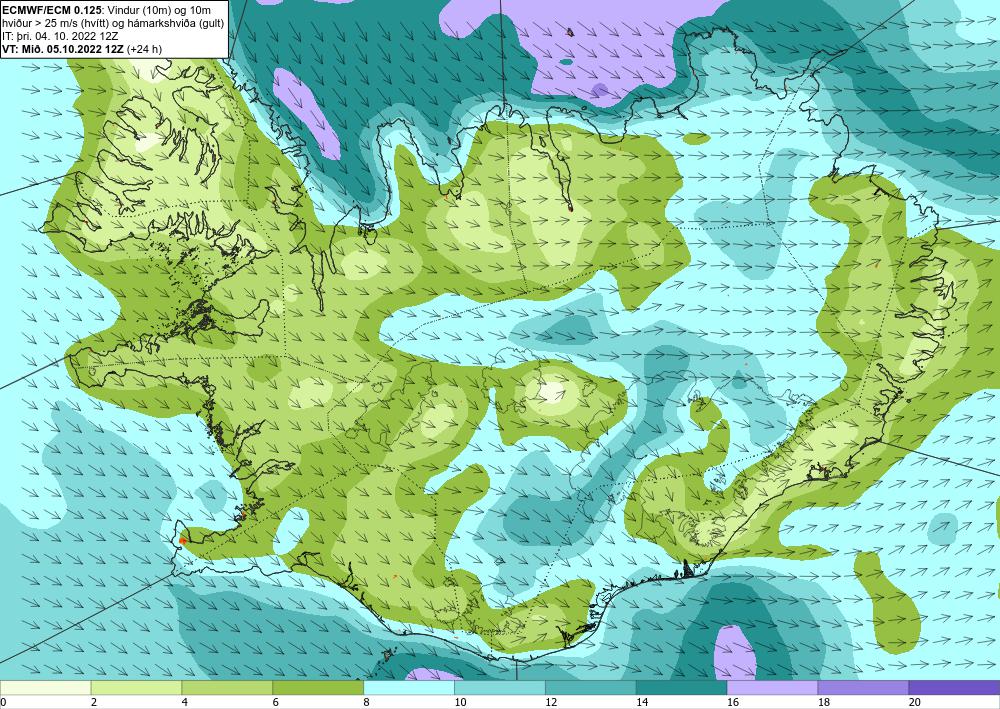Pick the 12–14 m/s teal legend swatch

pyautogui.click(x=591, y=688)
